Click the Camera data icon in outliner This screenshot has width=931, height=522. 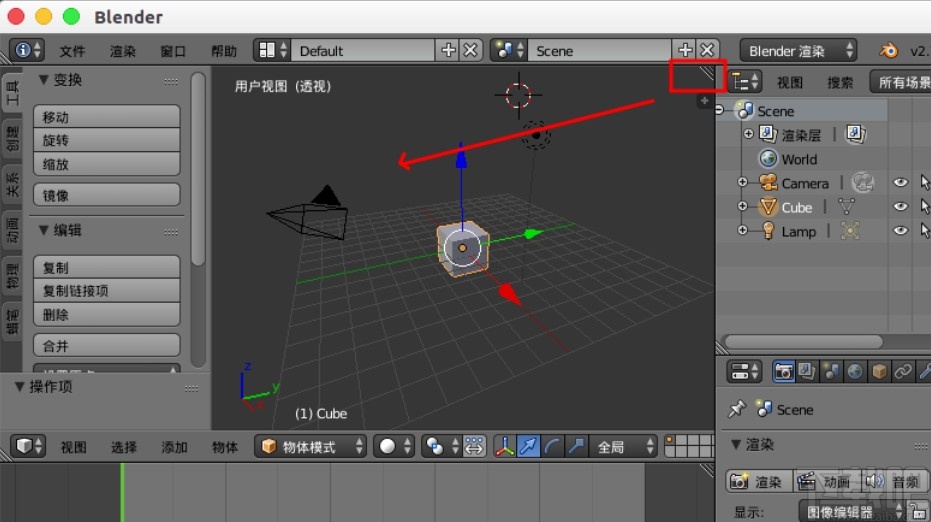(x=863, y=183)
